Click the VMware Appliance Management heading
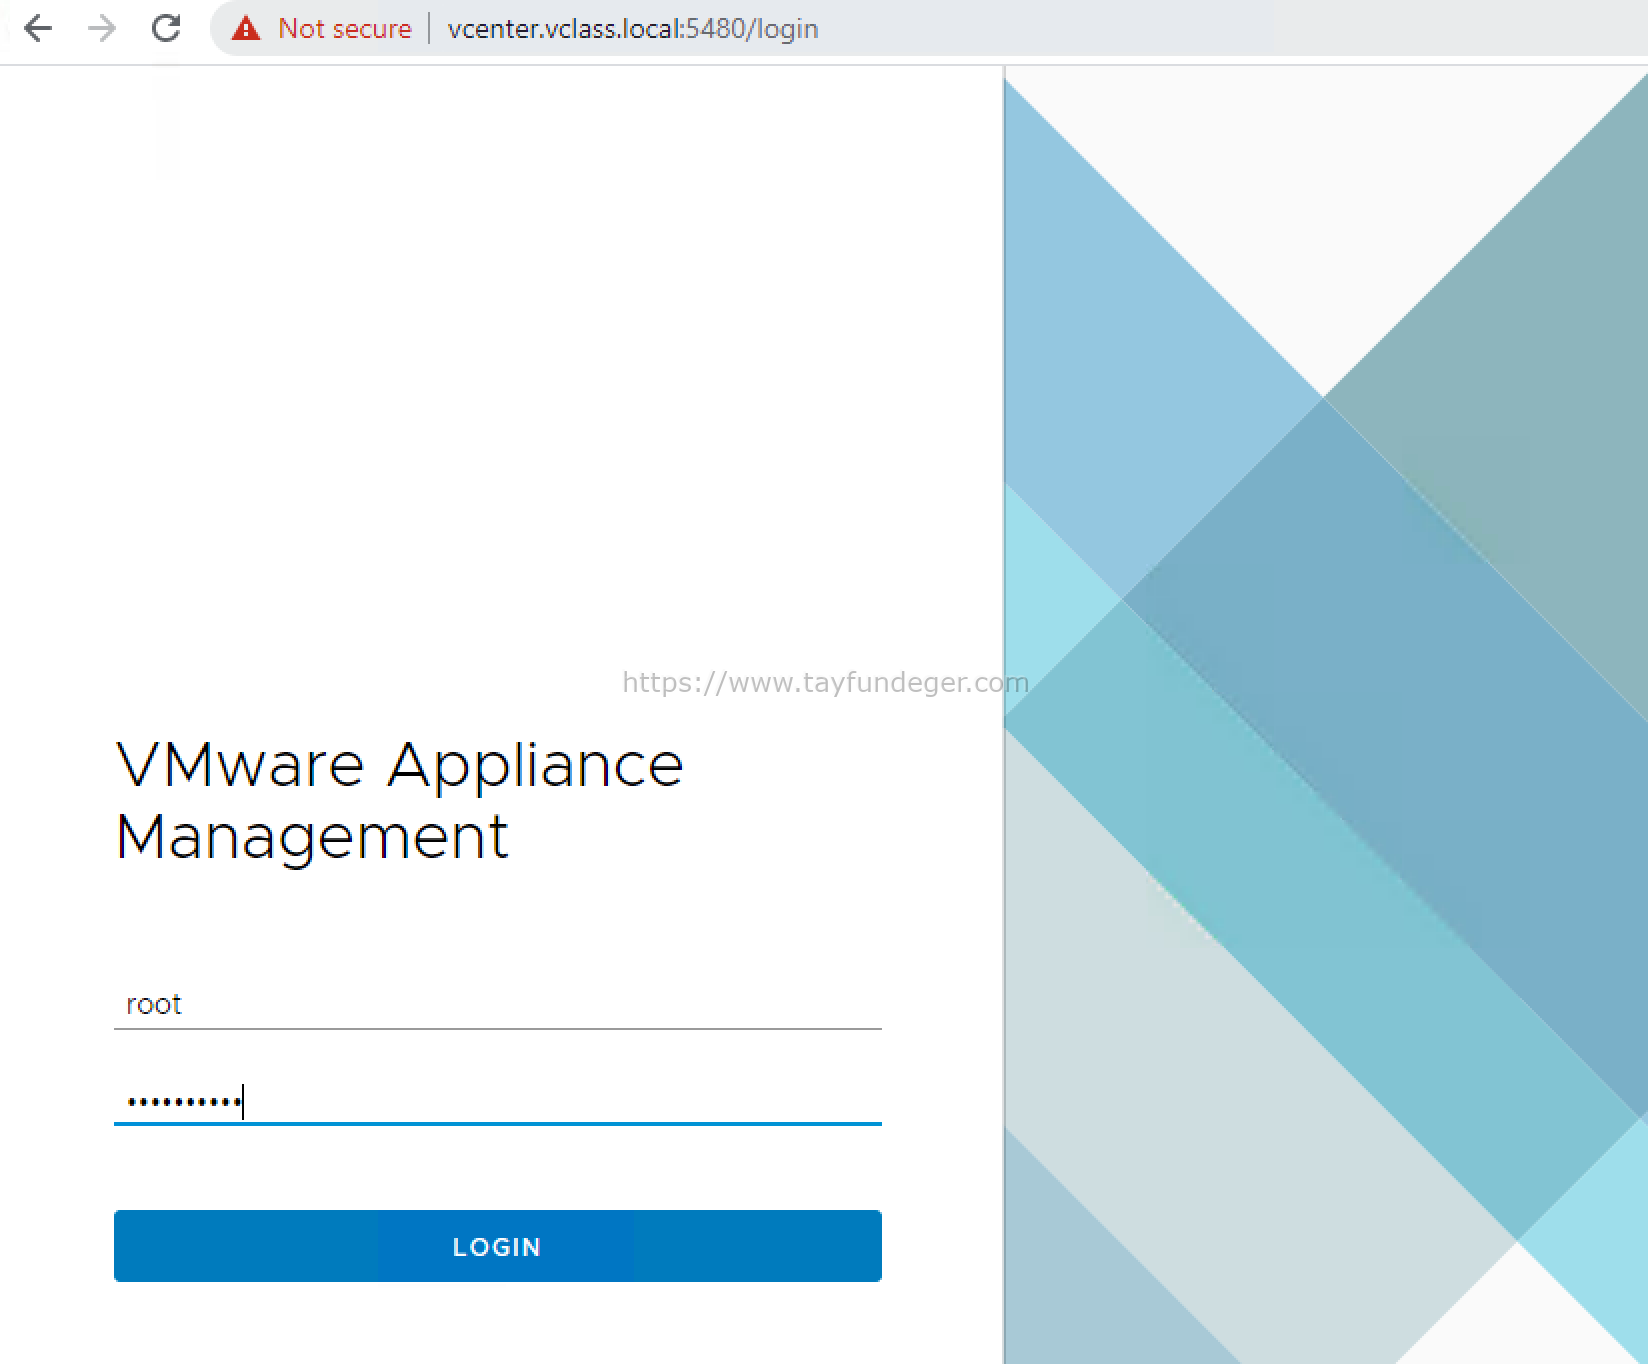Screen dimensions: 1648x1364 (399, 800)
